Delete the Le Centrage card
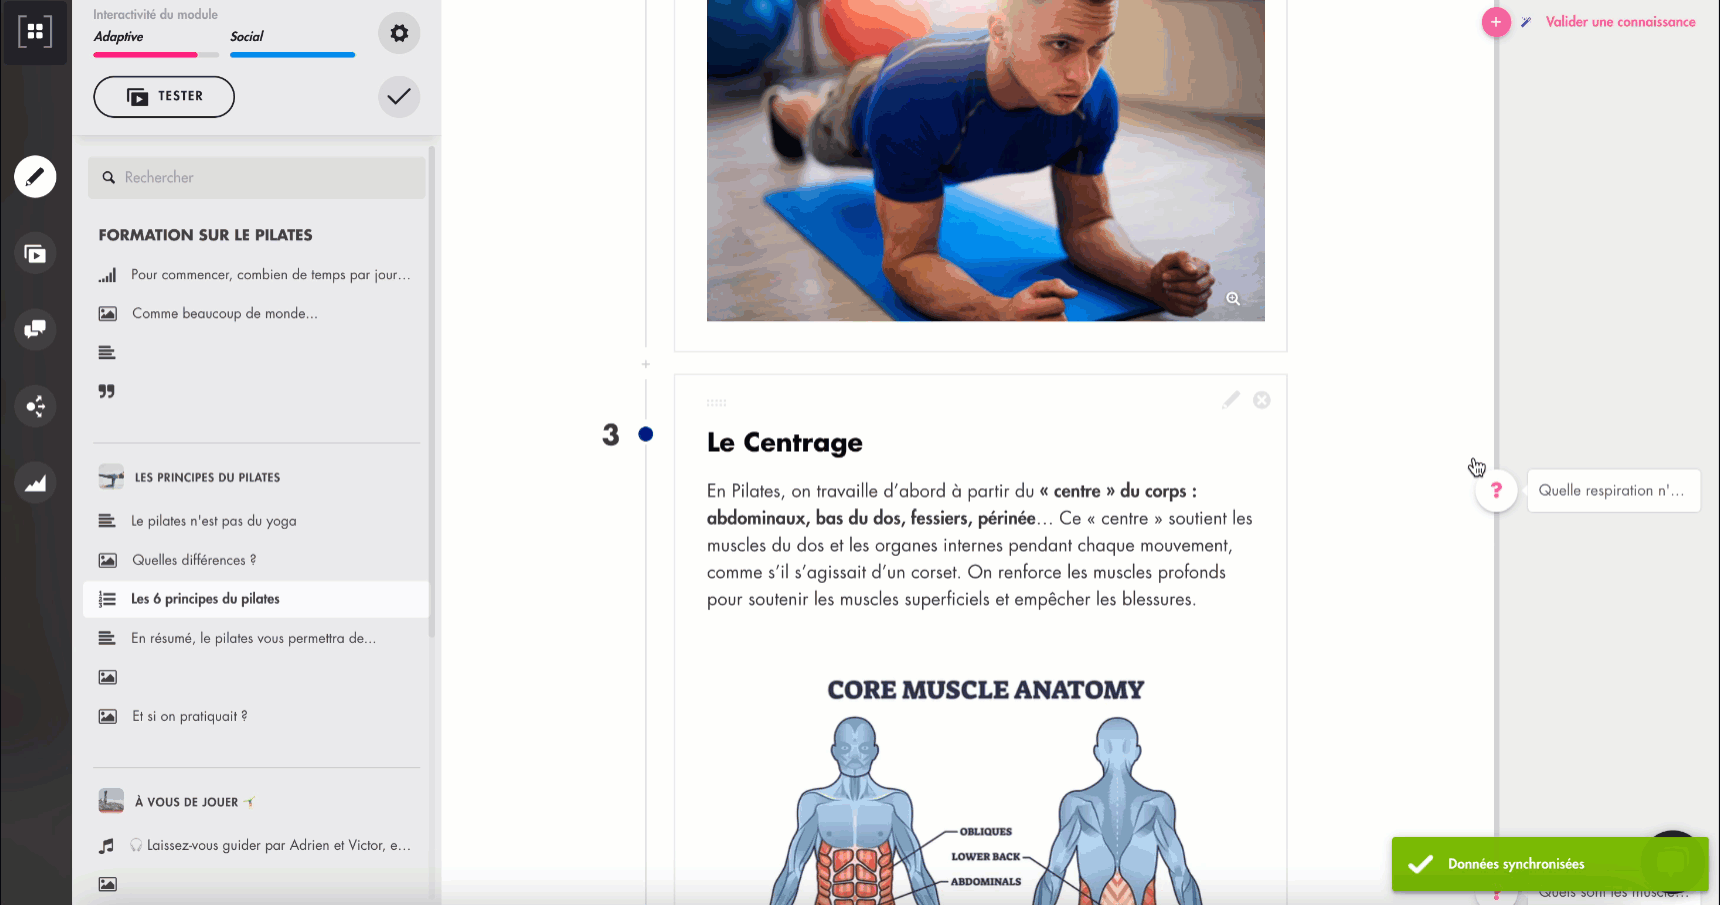Image resolution: width=1720 pixels, height=905 pixels. 1262,400
